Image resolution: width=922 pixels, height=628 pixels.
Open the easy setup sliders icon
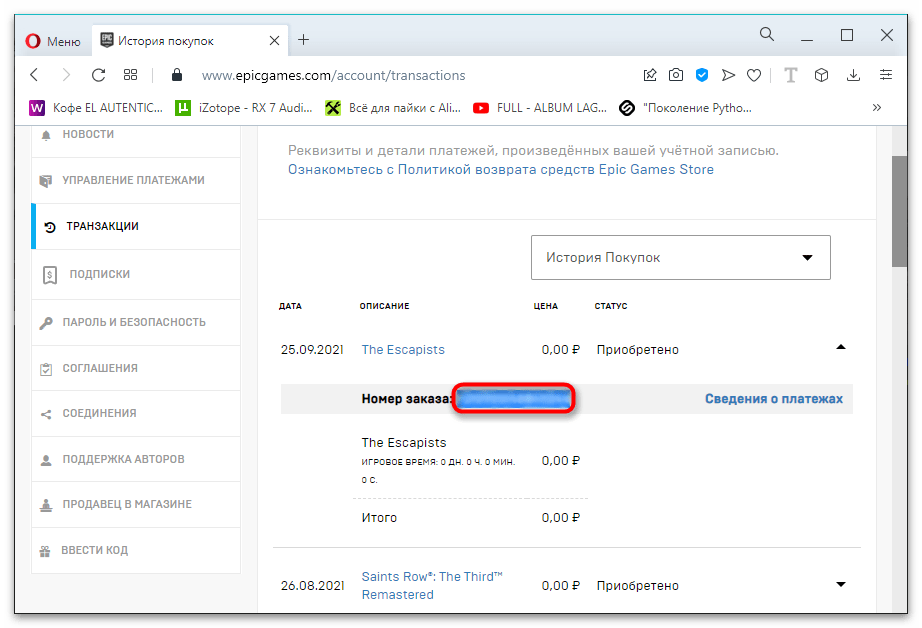[886, 75]
